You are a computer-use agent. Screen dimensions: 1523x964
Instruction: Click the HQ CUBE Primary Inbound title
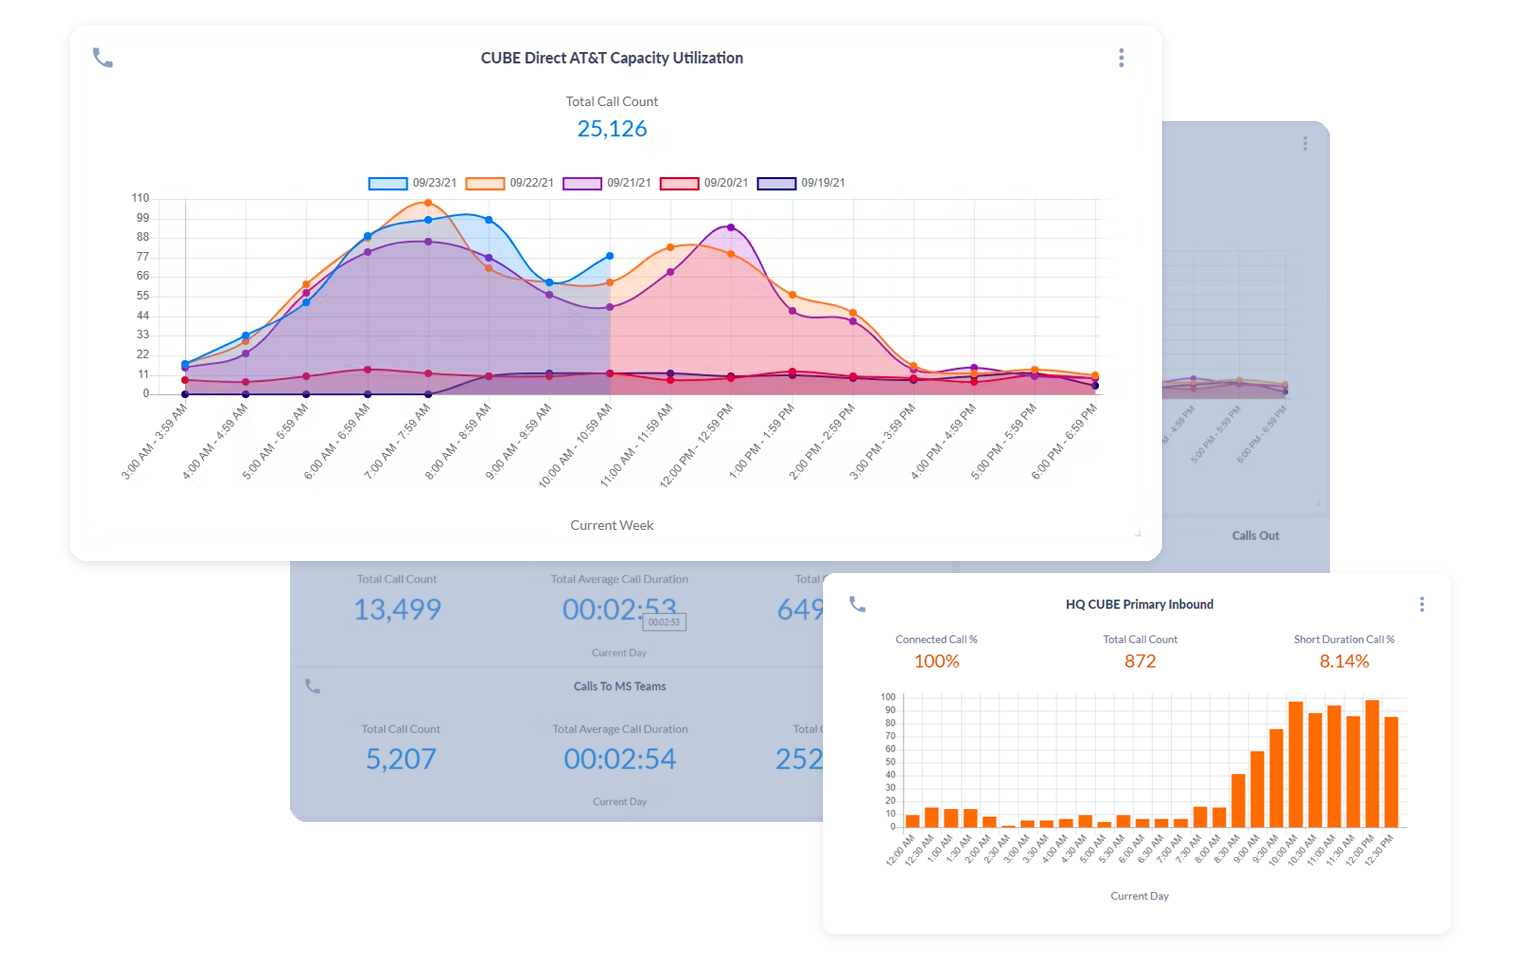(x=1139, y=604)
